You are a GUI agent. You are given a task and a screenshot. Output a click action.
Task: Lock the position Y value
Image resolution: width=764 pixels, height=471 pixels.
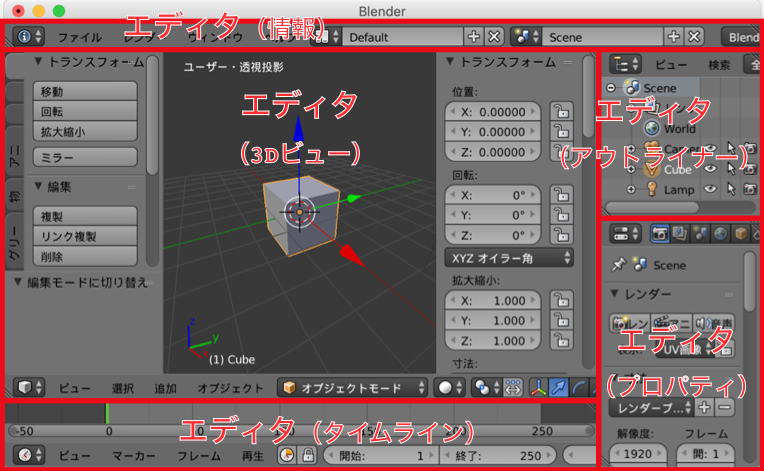(x=561, y=132)
